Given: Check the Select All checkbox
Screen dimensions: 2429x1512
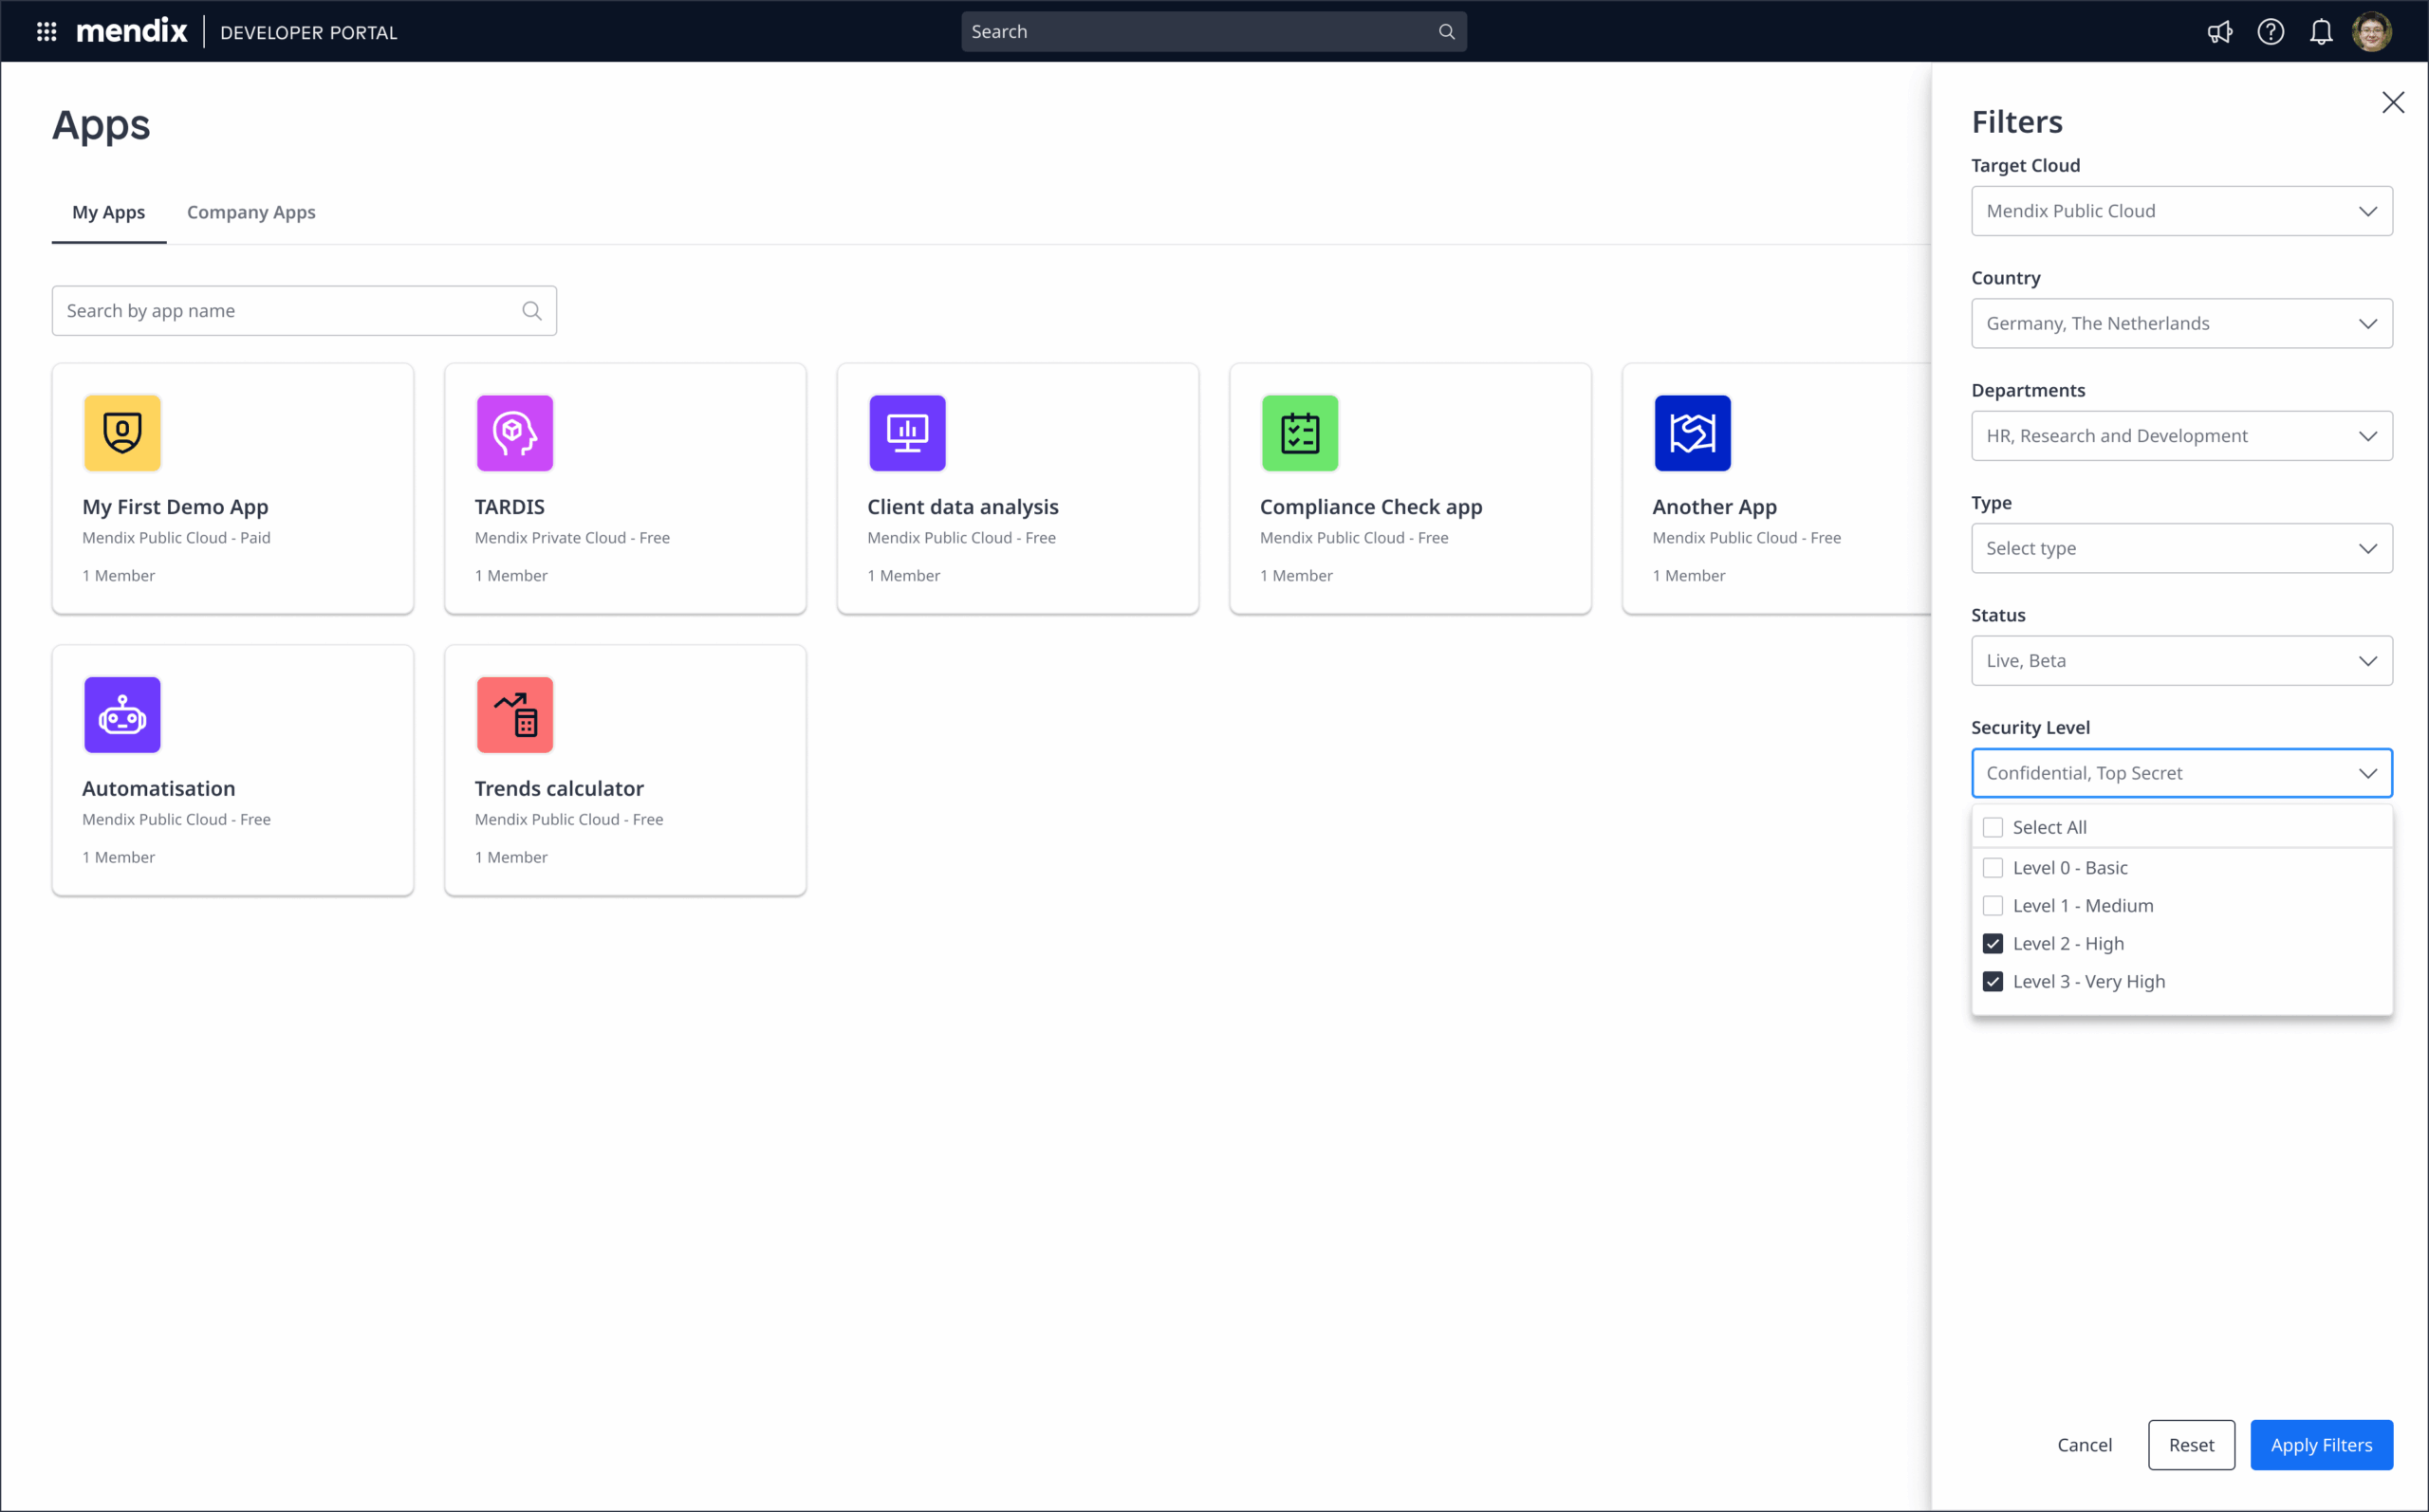Looking at the screenshot, I should click(x=1992, y=827).
